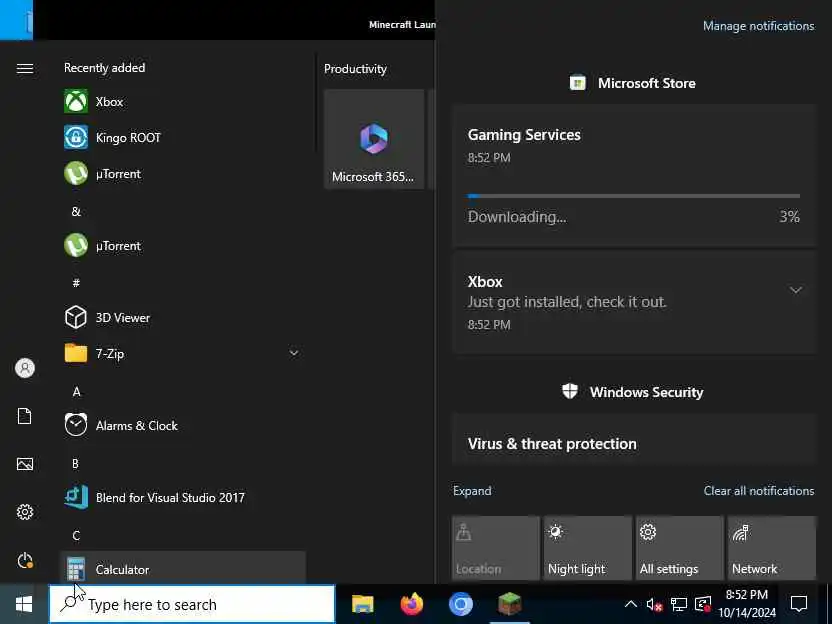Jump to the C letter section
Viewport: 832px width, 624px height.
(76, 535)
